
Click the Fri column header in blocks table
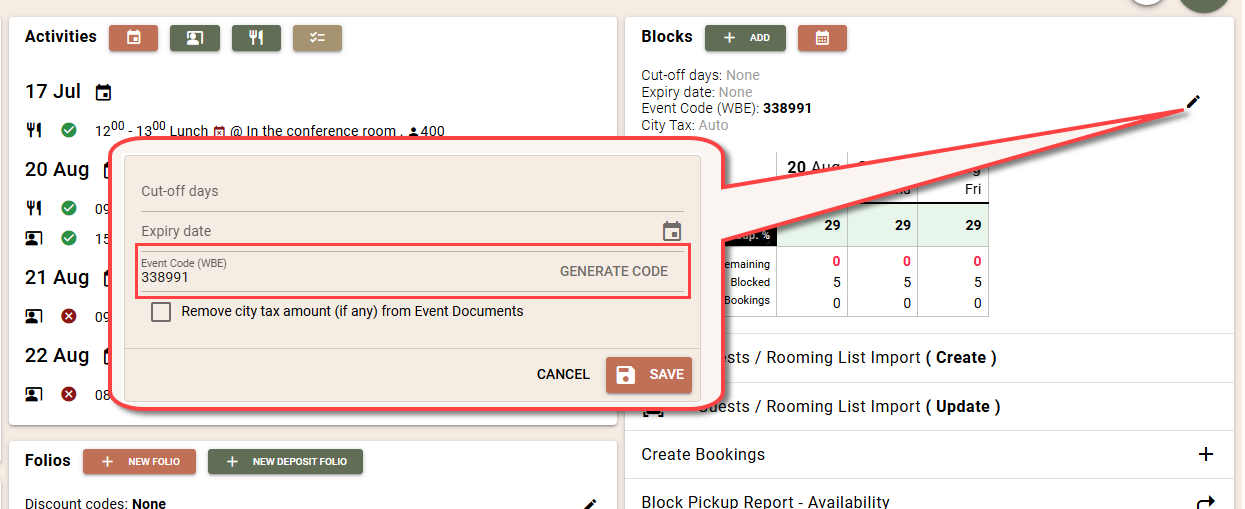[973, 188]
